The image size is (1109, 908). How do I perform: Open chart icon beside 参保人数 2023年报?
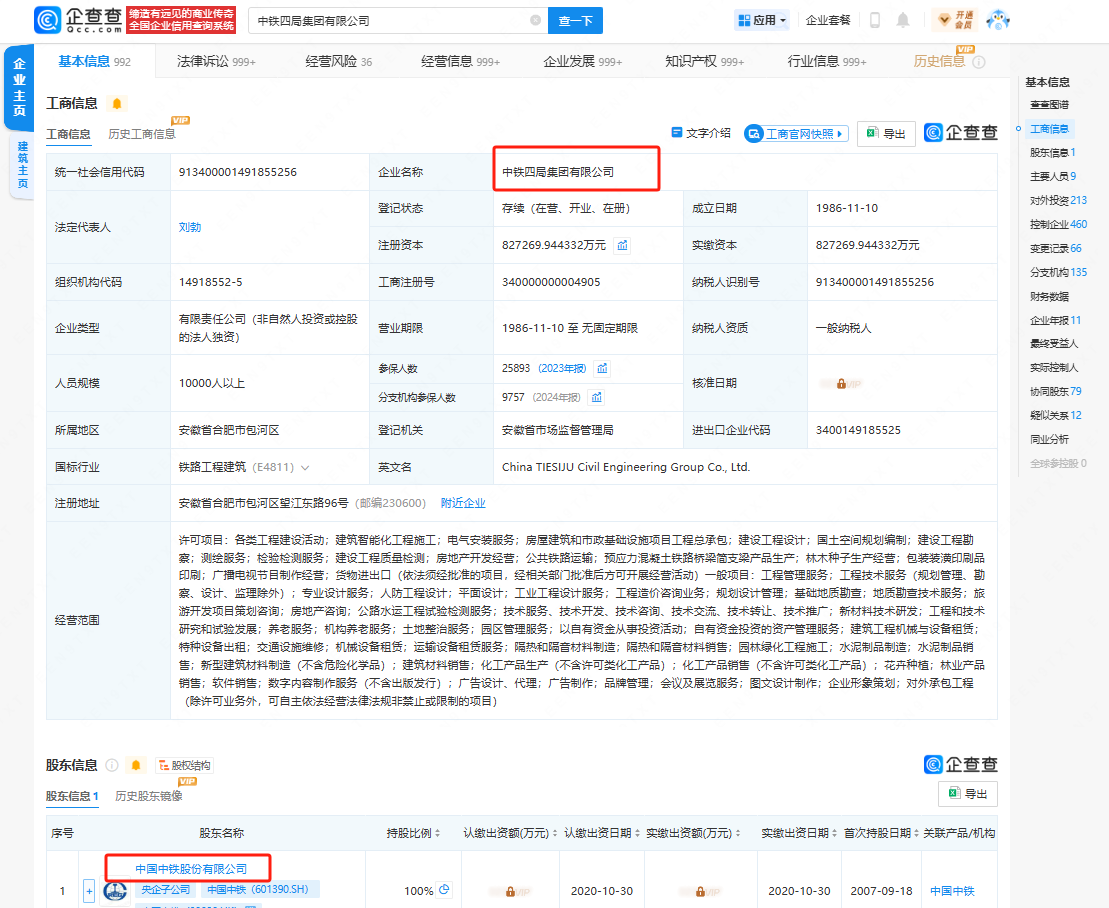pos(603,368)
